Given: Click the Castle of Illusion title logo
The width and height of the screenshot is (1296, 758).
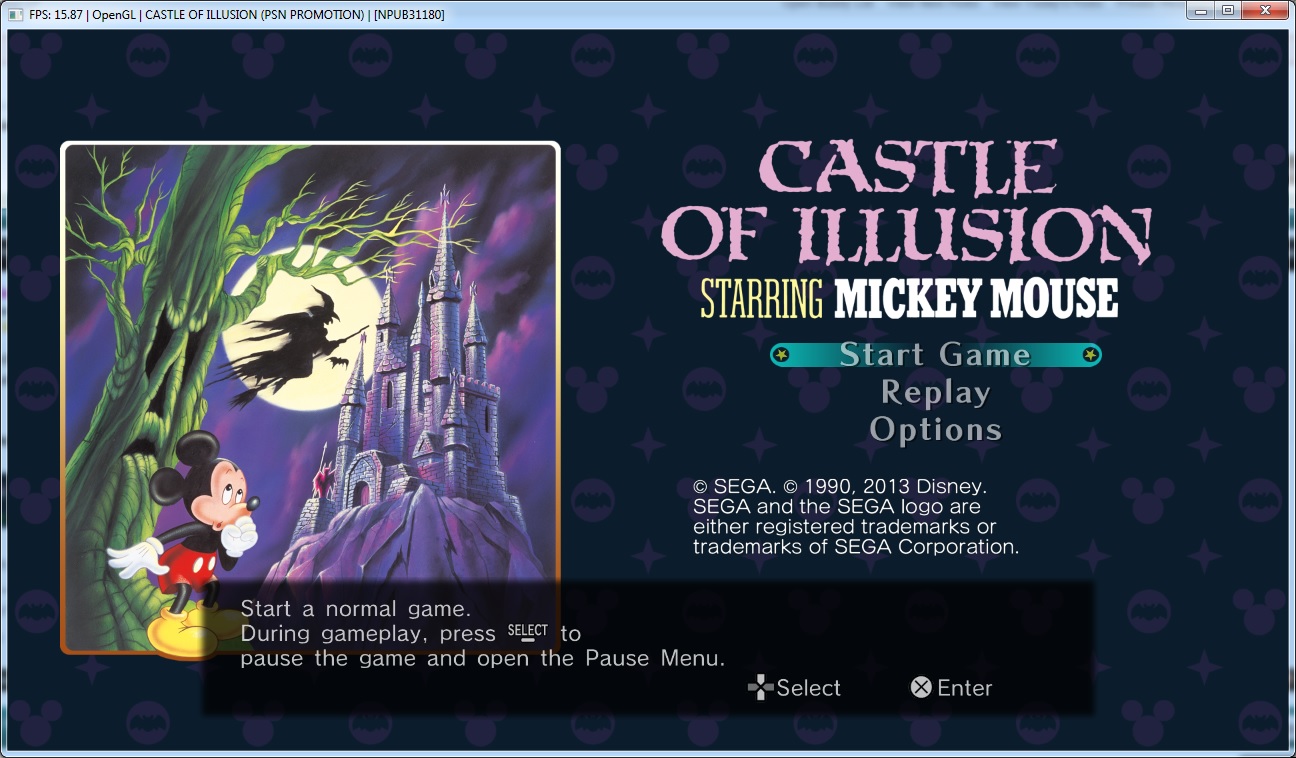Looking at the screenshot, I should pyautogui.click(x=906, y=202).
